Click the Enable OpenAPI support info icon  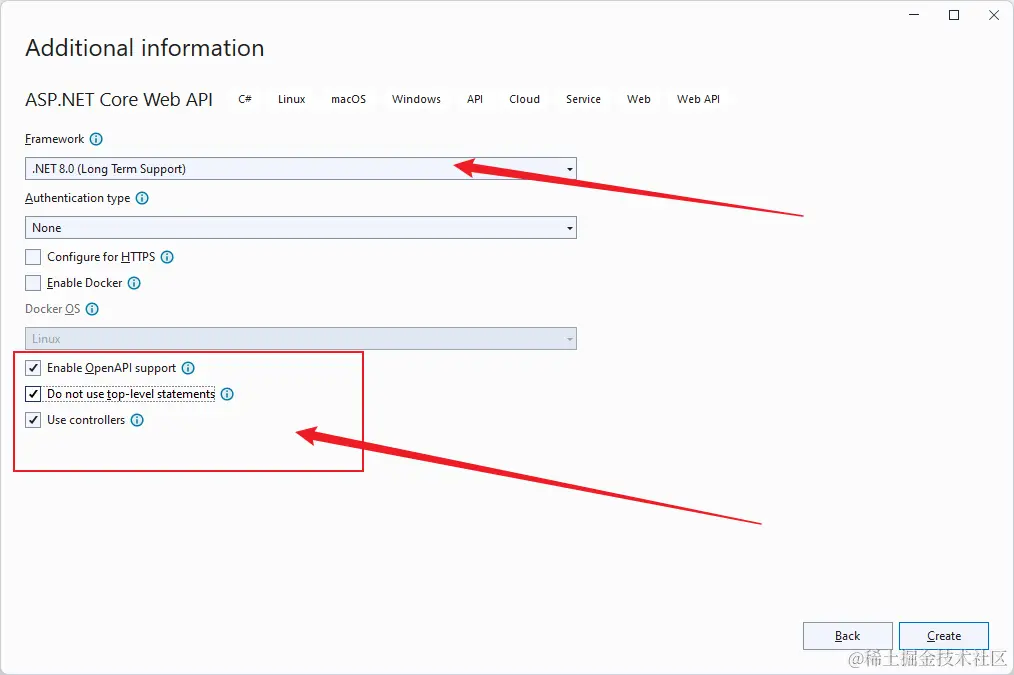(188, 368)
